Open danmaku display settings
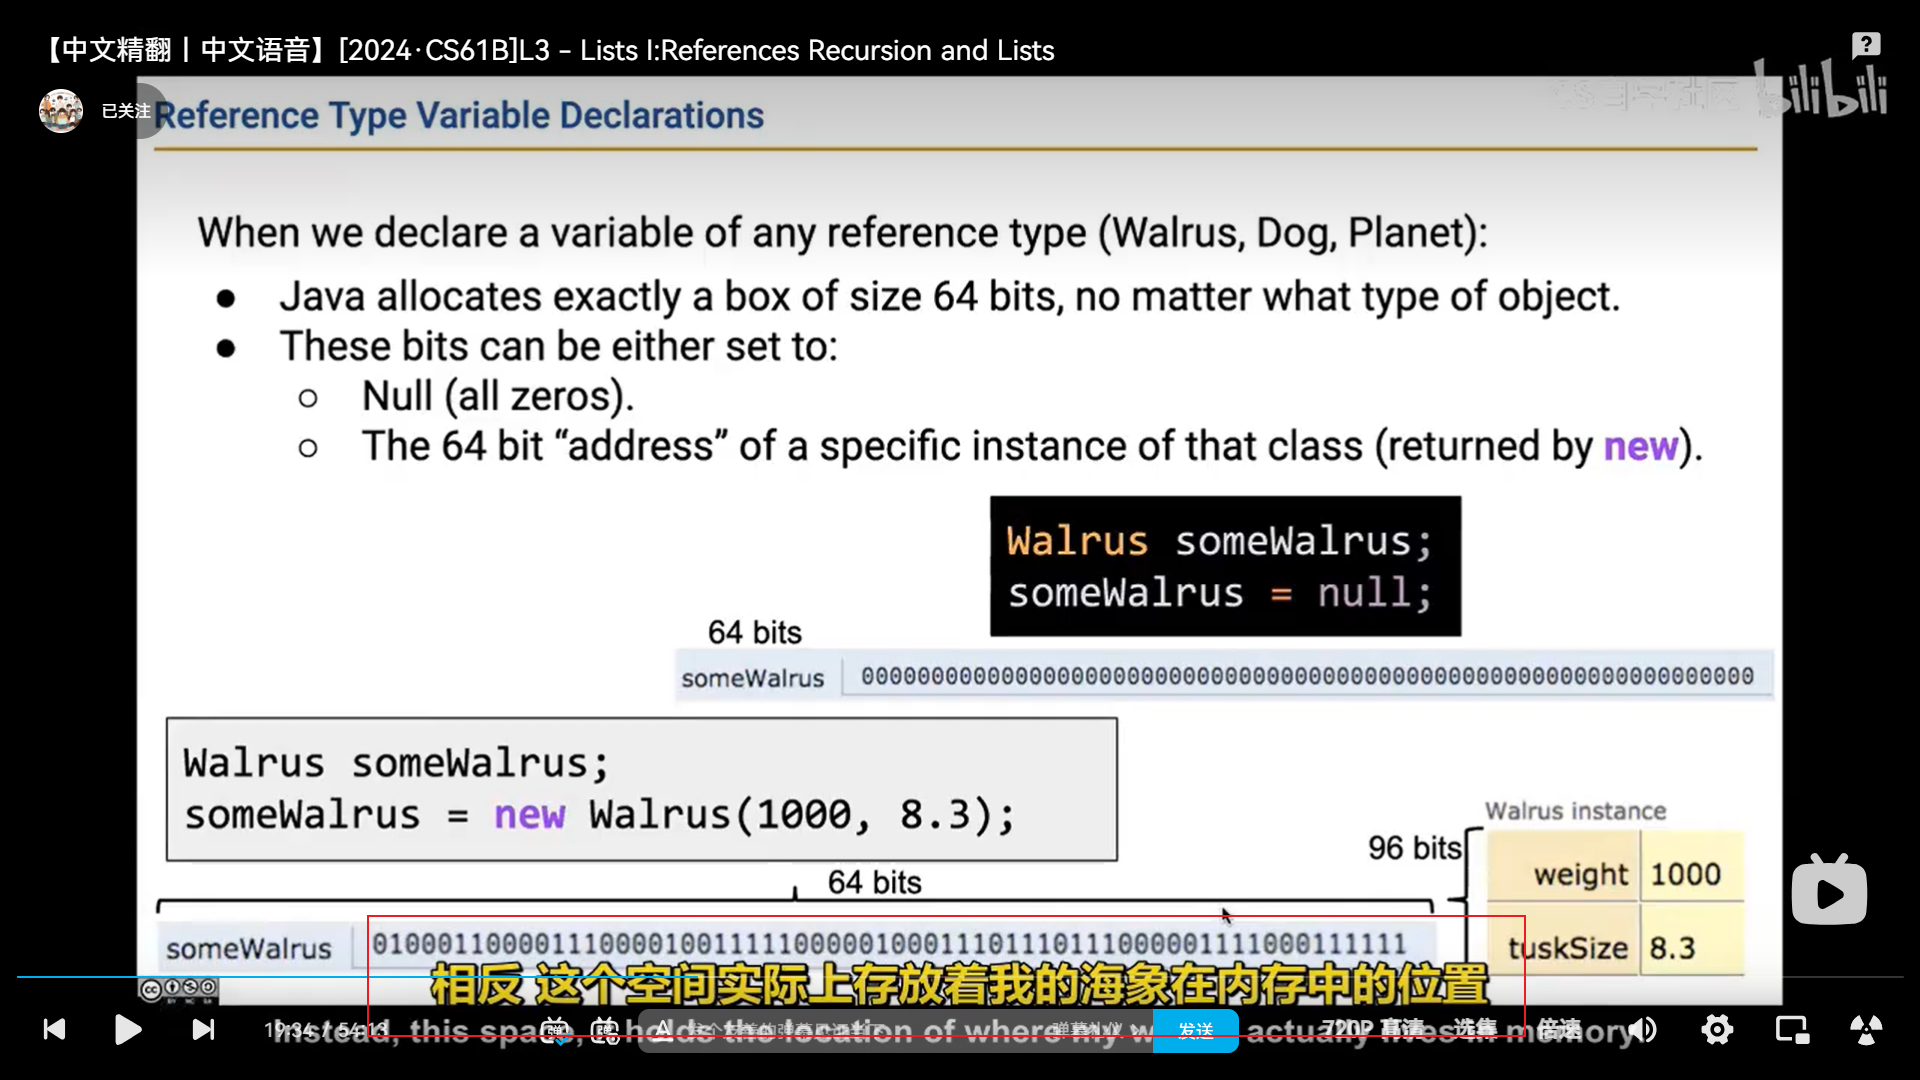The image size is (1920, 1080). pyautogui.click(x=605, y=1030)
